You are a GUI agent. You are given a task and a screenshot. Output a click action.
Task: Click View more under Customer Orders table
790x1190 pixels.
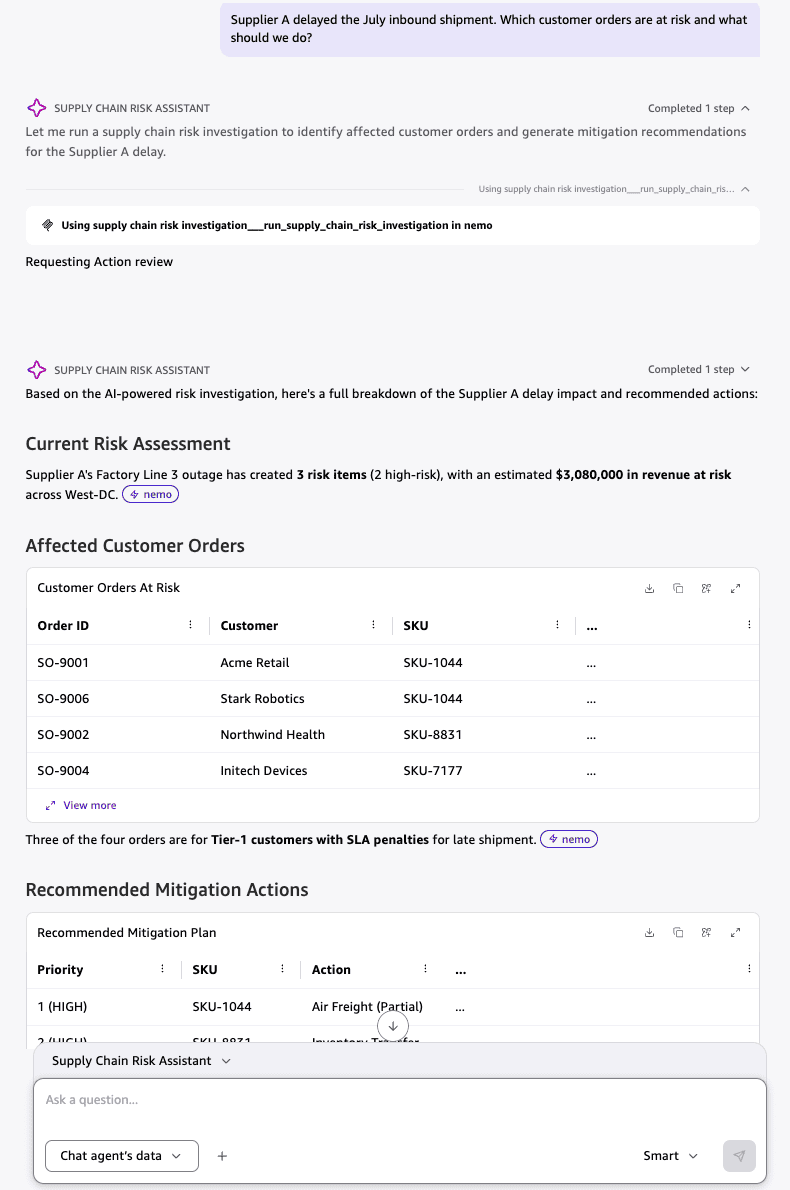click(81, 805)
